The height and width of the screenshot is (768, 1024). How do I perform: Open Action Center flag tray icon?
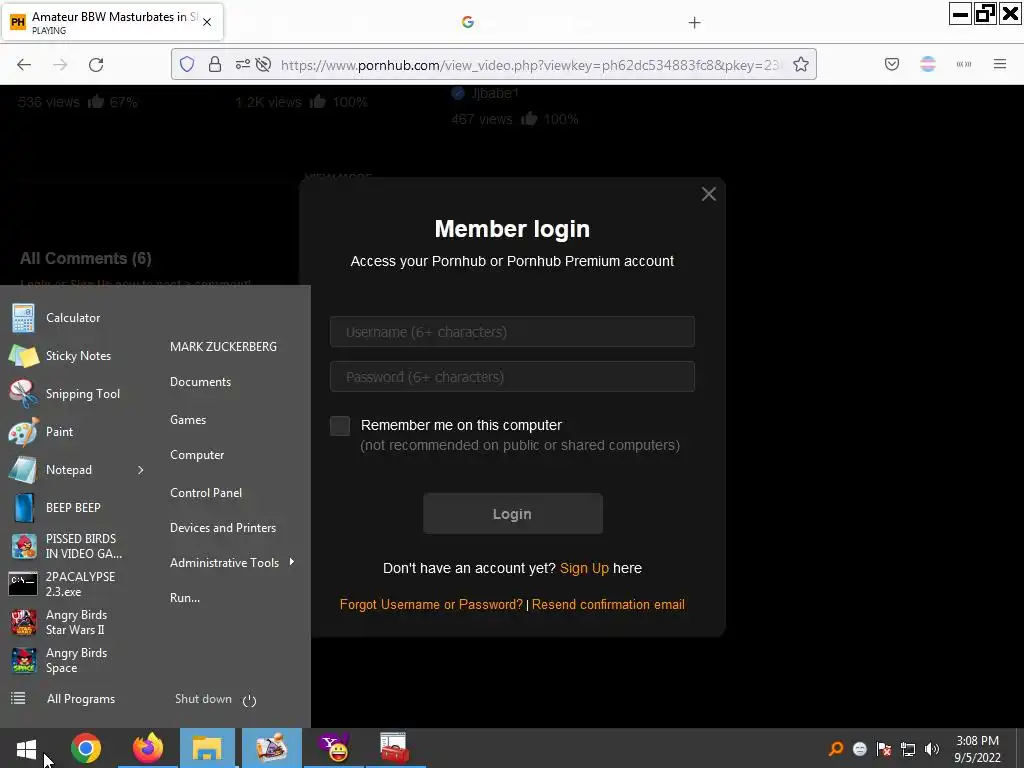click(884, 749)
